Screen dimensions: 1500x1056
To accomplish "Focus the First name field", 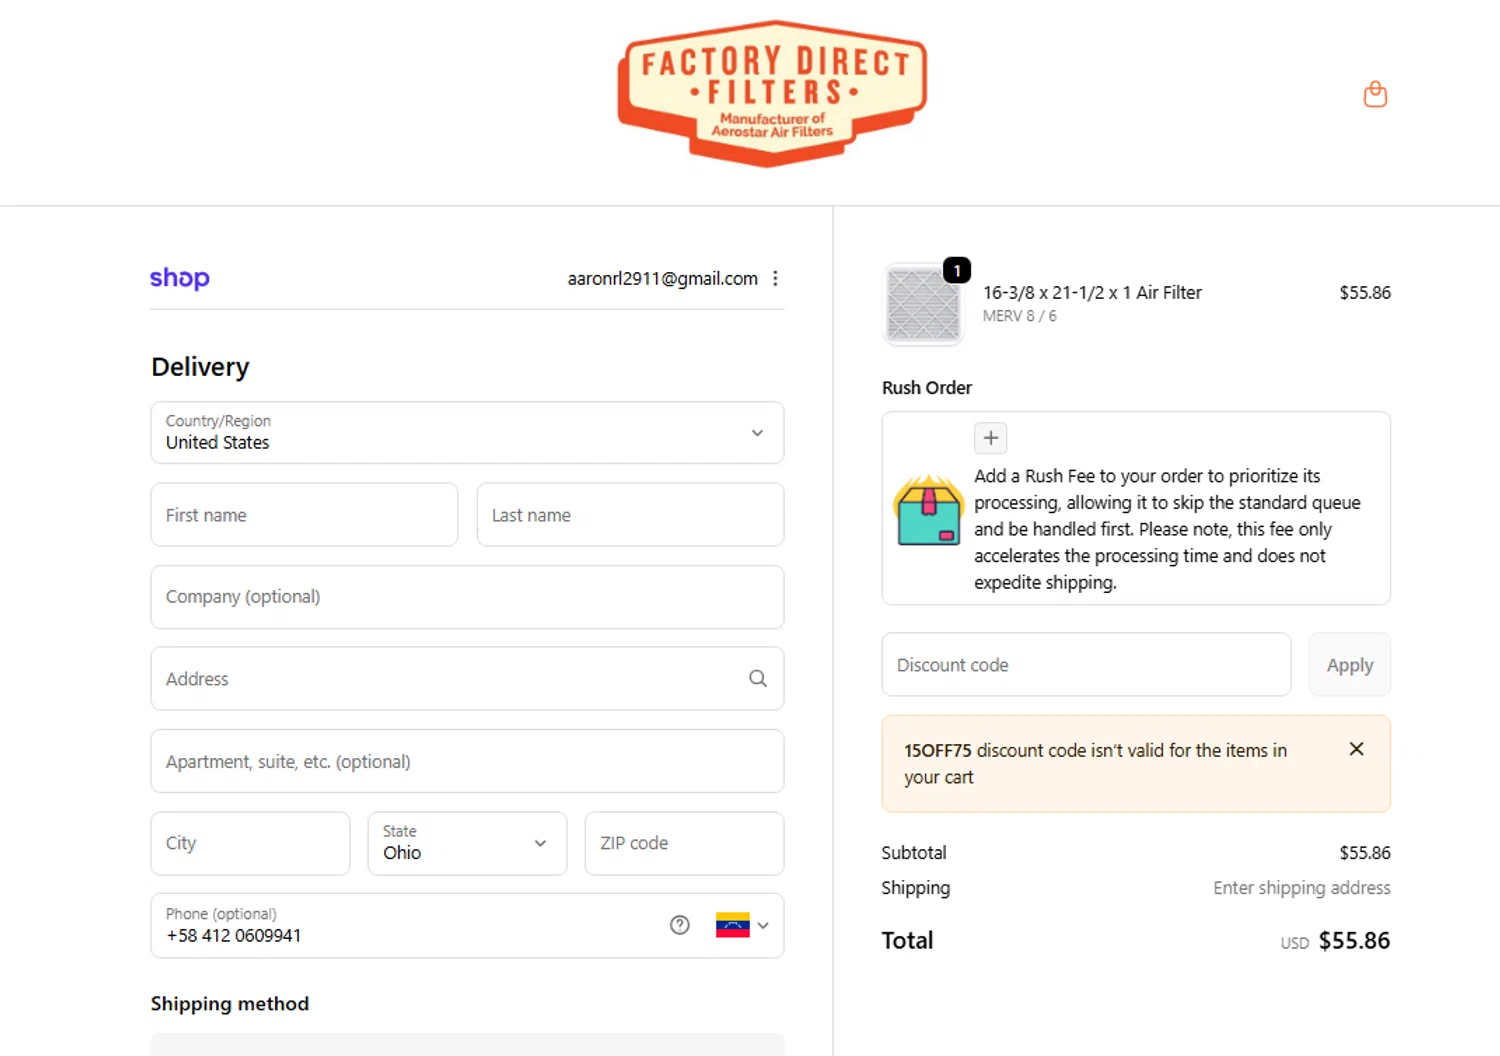I will click(x=304, y=515).
